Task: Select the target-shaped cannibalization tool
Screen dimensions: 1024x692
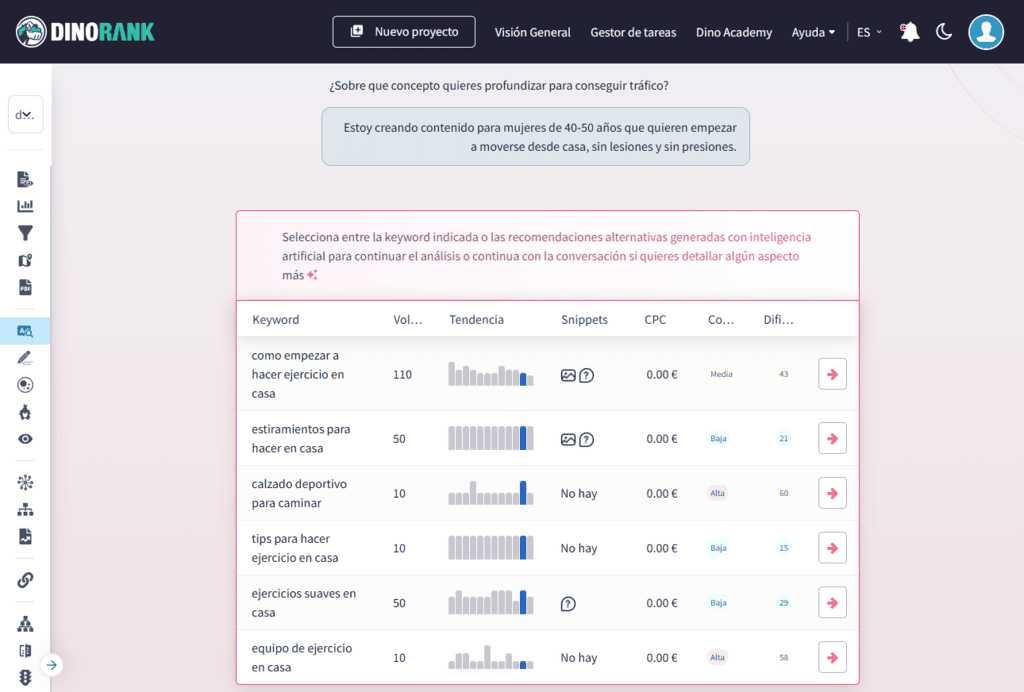Action: click(25, 386)
